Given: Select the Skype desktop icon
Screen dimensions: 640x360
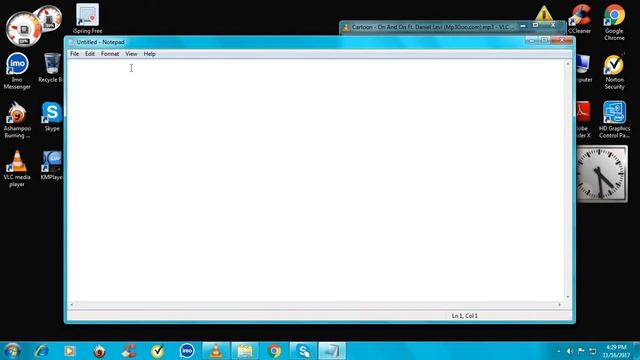Looking at the screenshot, I should point(52,116).
